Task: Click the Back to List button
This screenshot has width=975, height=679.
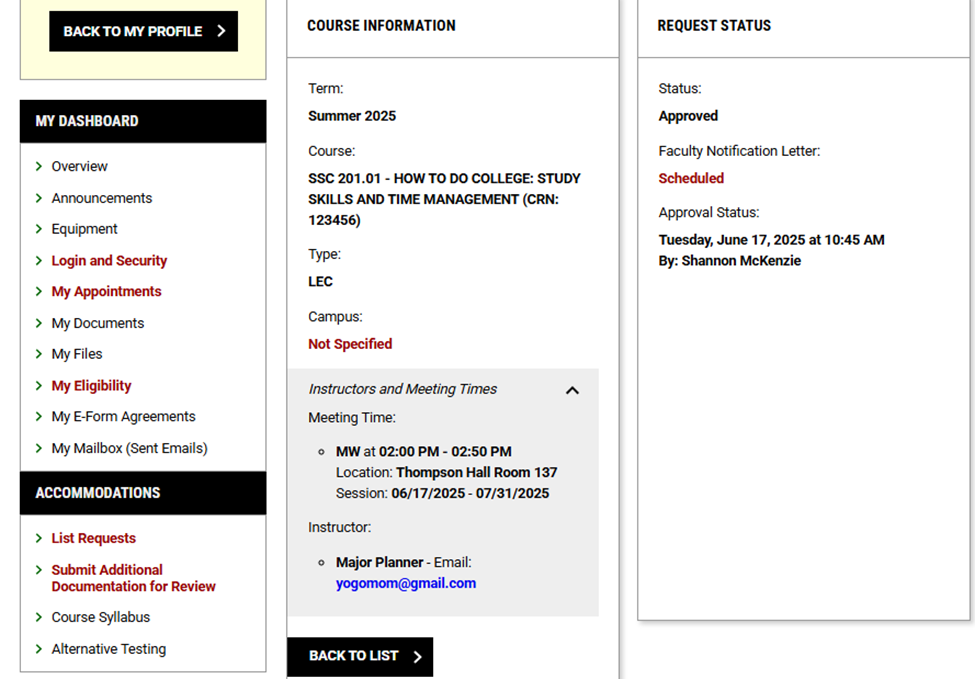Action: (x=359, y=656)
